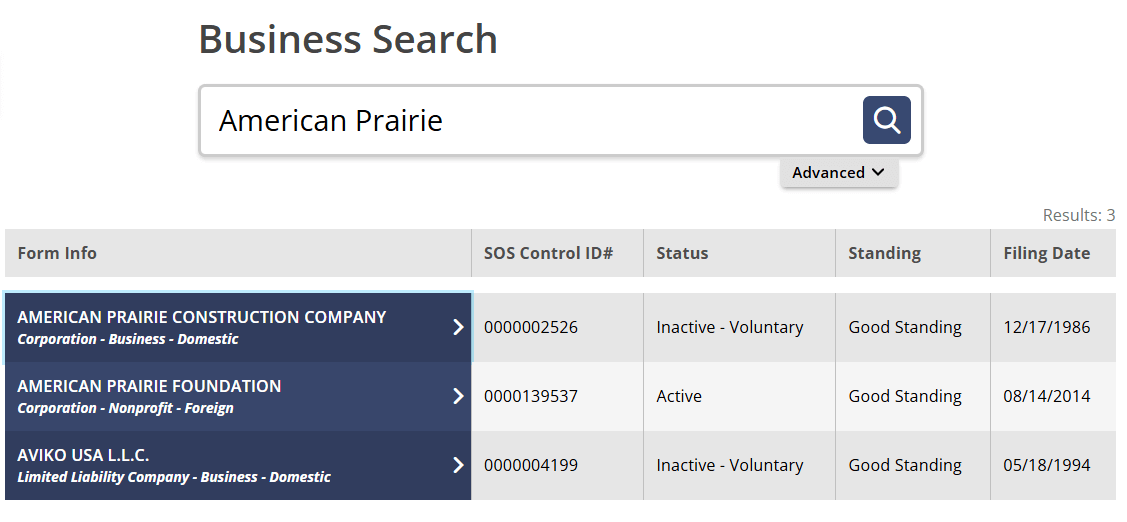Click the 05/18/1994 filing date cell
Viewport: 1127px width, 522px height.
tap(1046, 465)
